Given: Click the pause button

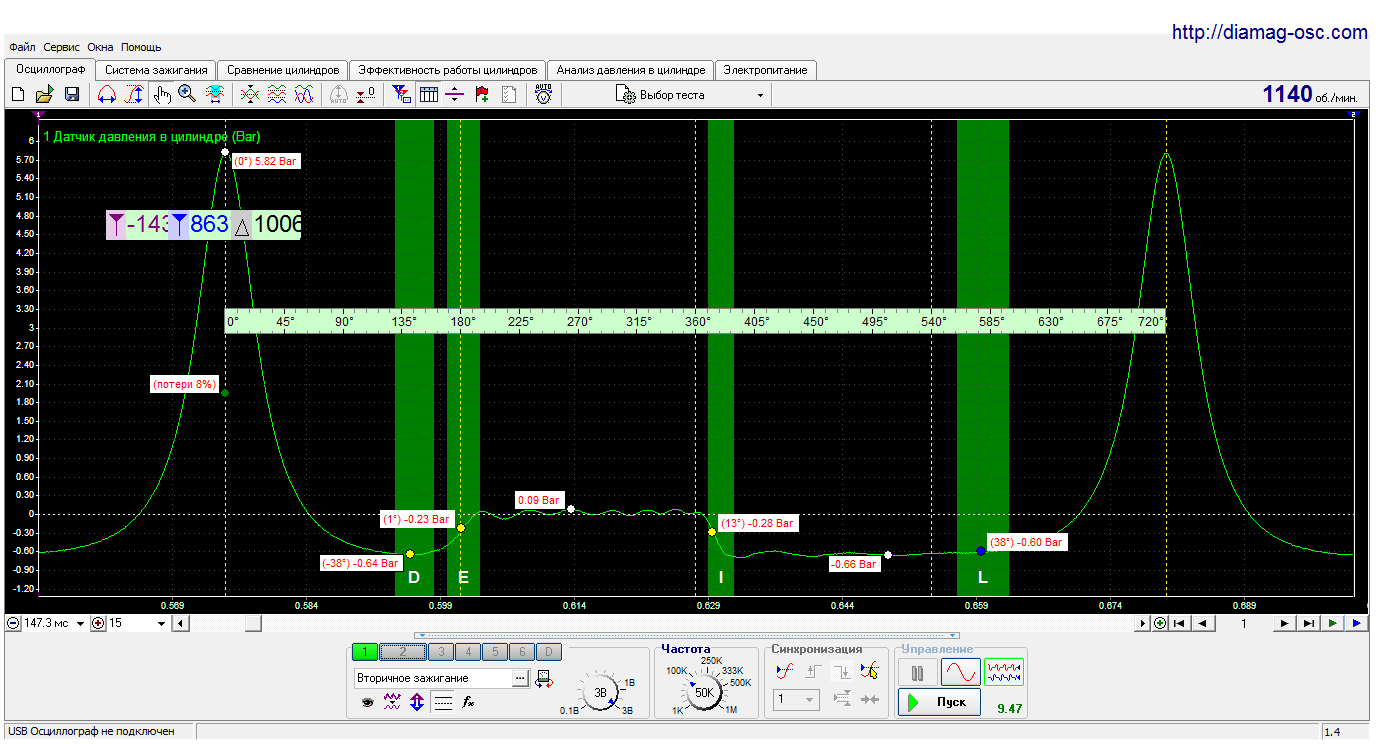Looking at the screenshot, I should tap(917, 672).
